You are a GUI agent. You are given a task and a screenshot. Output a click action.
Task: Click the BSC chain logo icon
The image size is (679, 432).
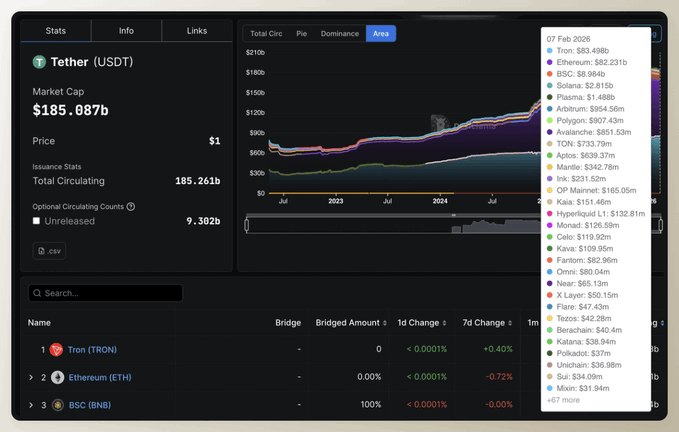57,405
